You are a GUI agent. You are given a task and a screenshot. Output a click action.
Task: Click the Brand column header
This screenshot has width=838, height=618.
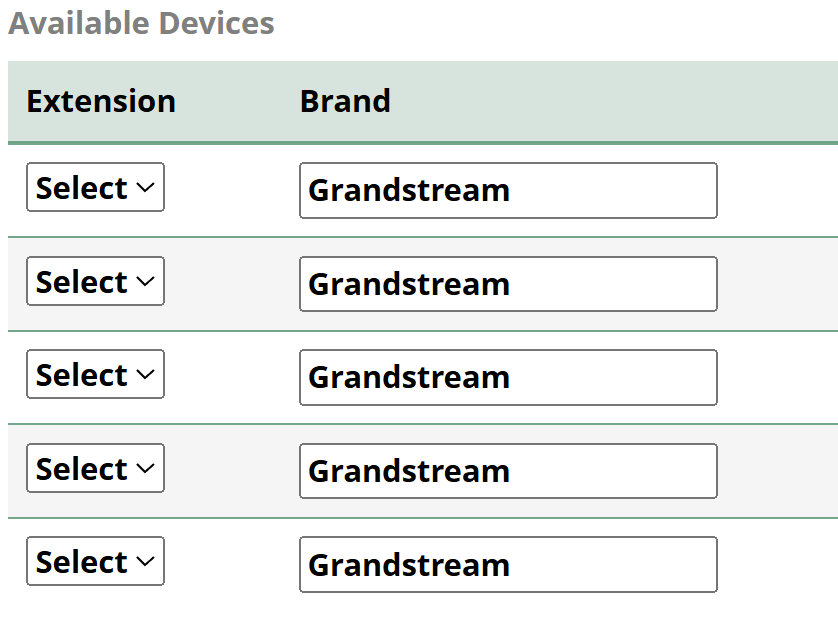[x=345, y=101]
